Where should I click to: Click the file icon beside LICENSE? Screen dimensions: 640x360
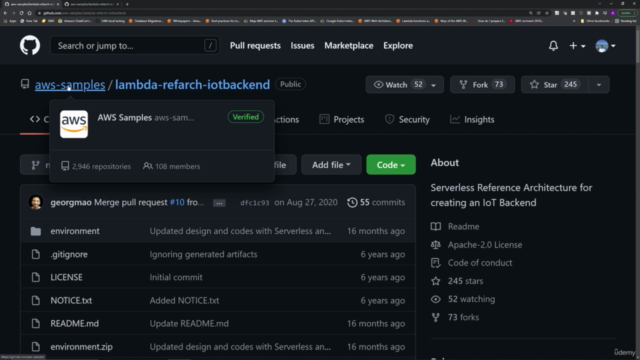(x=36, y=277)
